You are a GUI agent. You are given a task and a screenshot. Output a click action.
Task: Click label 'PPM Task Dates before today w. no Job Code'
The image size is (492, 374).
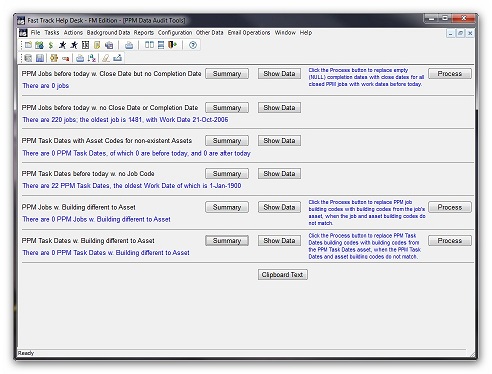click(88, 174)
